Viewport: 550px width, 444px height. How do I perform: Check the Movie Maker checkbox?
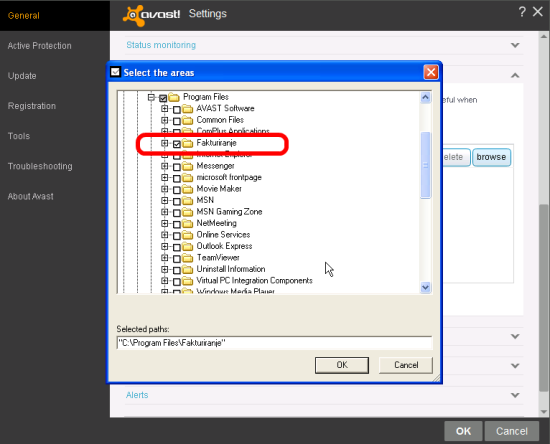(x=177, y=190)
